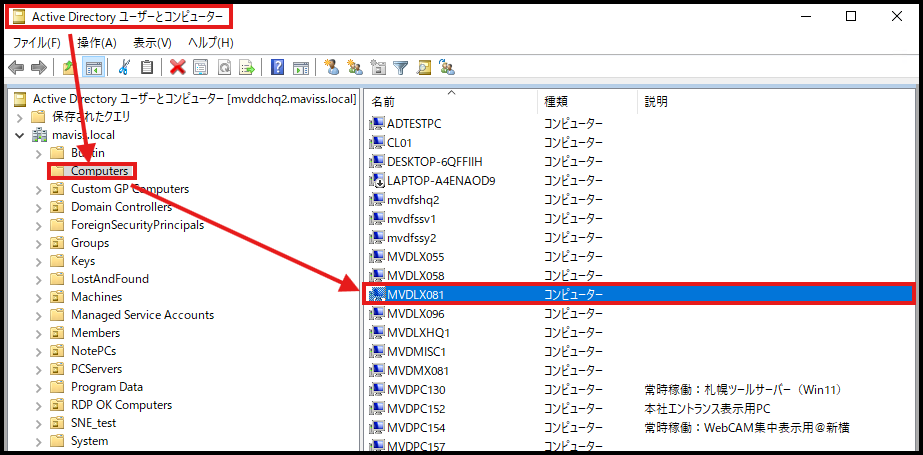Select the mvdfshq2 computer entry
This screenshot has width=923, height=455.
pos(413,200)
